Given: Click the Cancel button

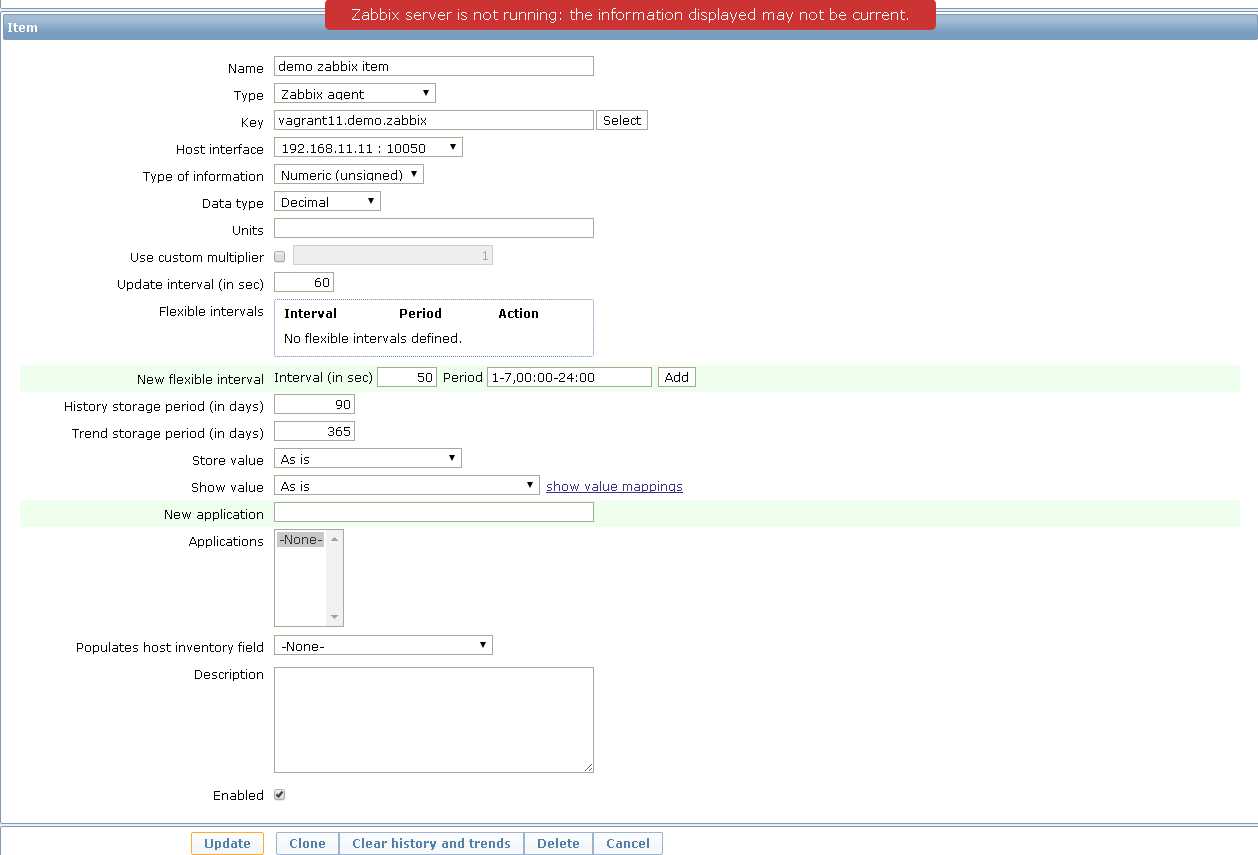Looking at the screenshot, I should coord(628,843).
